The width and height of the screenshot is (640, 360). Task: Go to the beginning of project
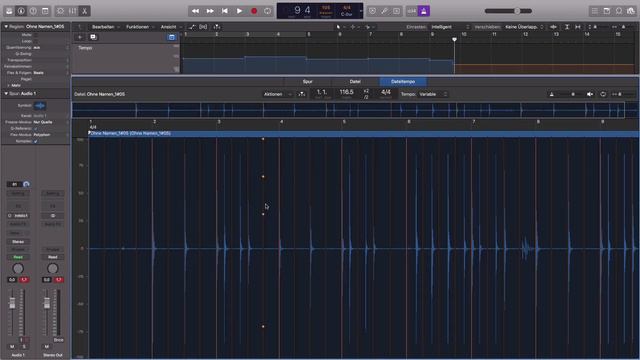[x=225, y=11]
